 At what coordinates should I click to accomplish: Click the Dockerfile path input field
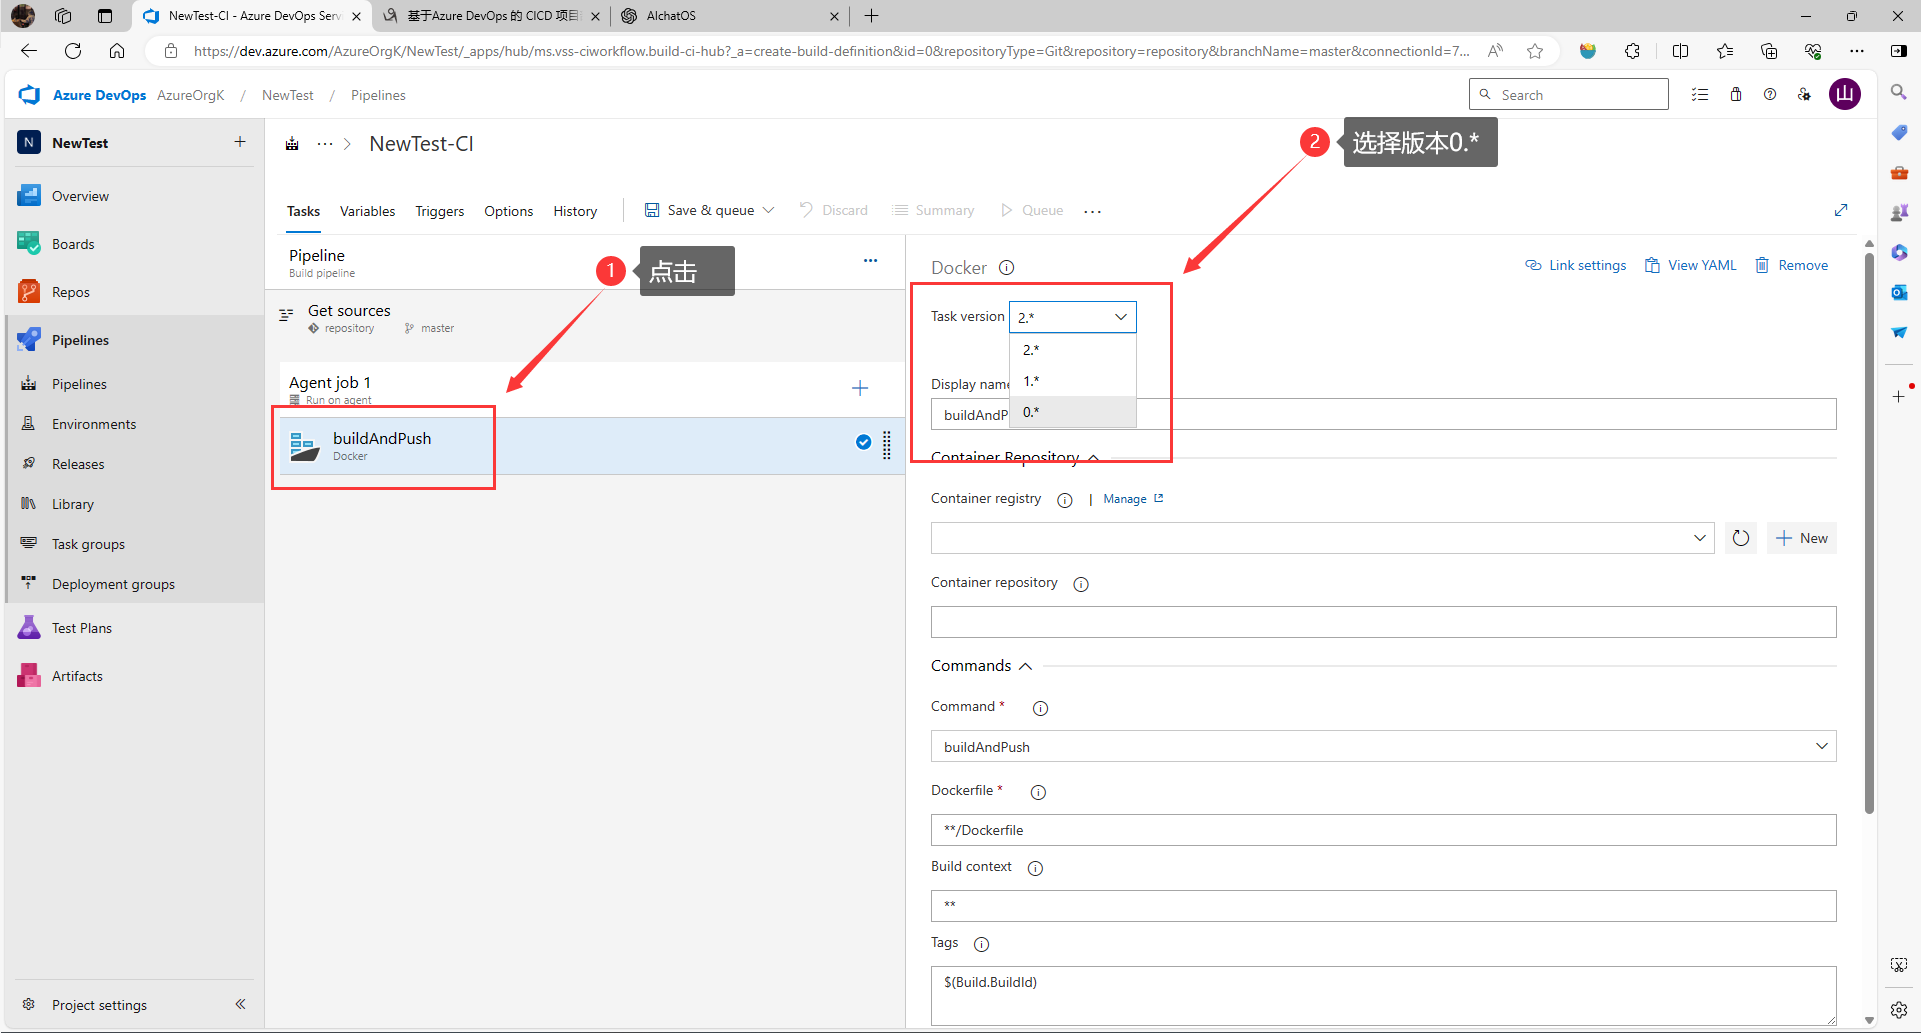tap(1384, 830)
